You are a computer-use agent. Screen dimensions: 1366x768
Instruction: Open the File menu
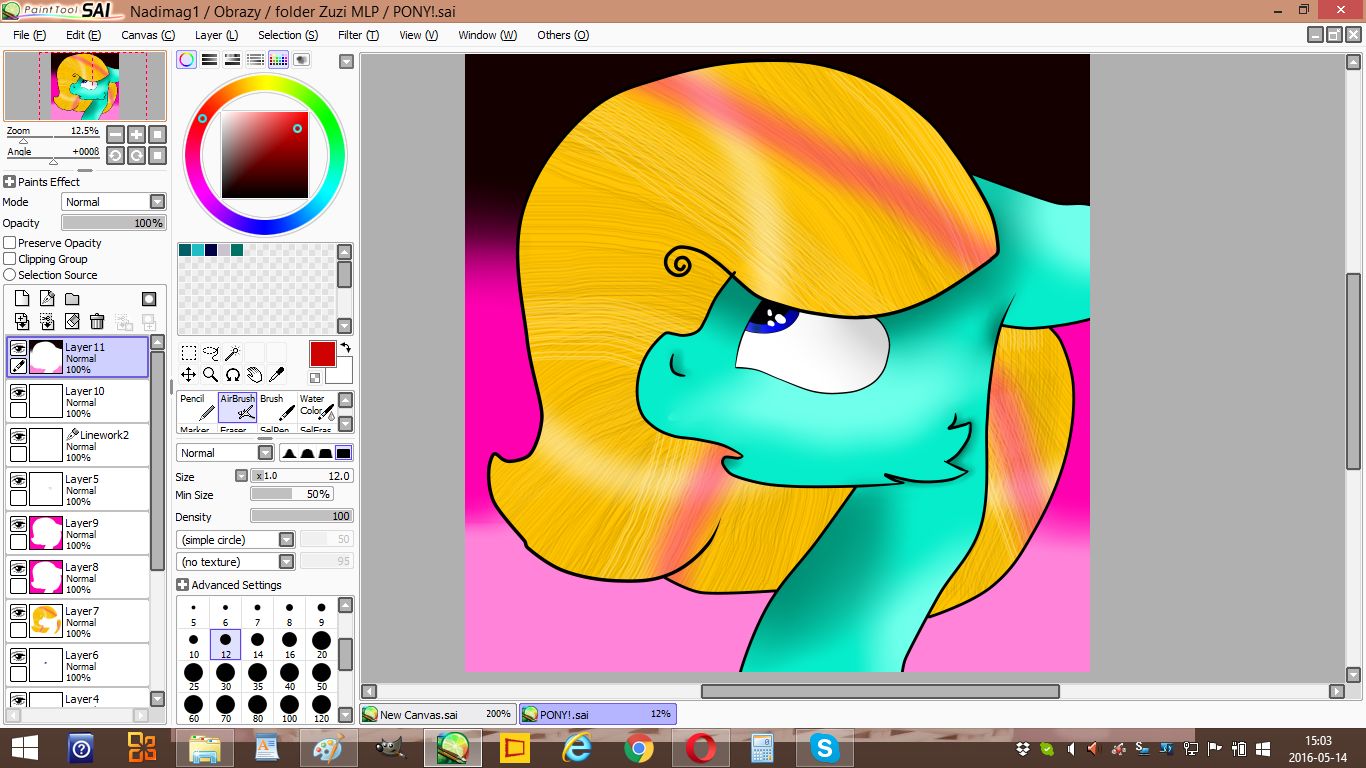29,35
